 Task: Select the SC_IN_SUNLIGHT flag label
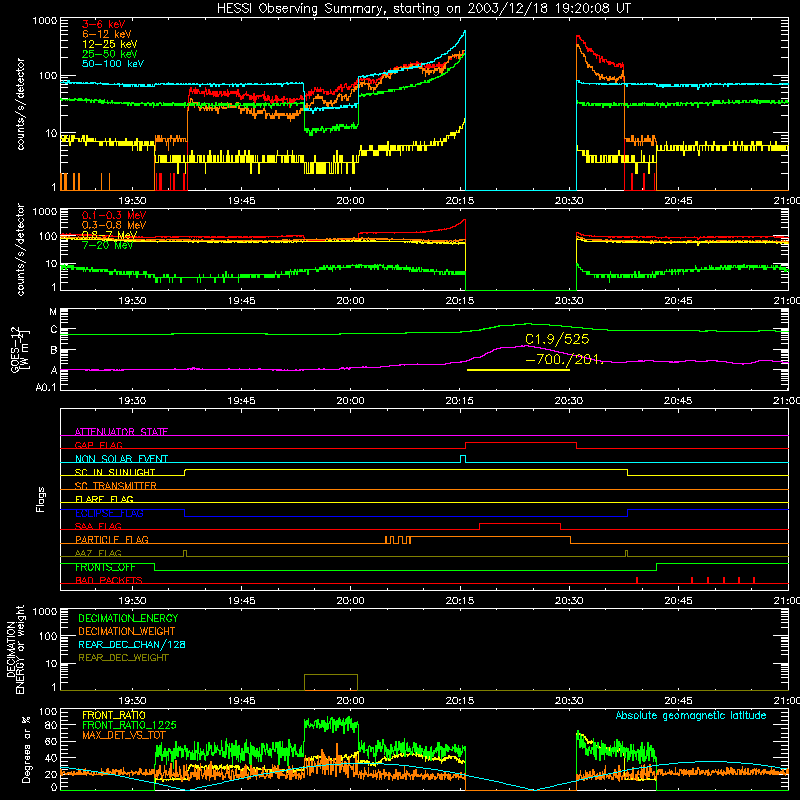click(115, 472)
